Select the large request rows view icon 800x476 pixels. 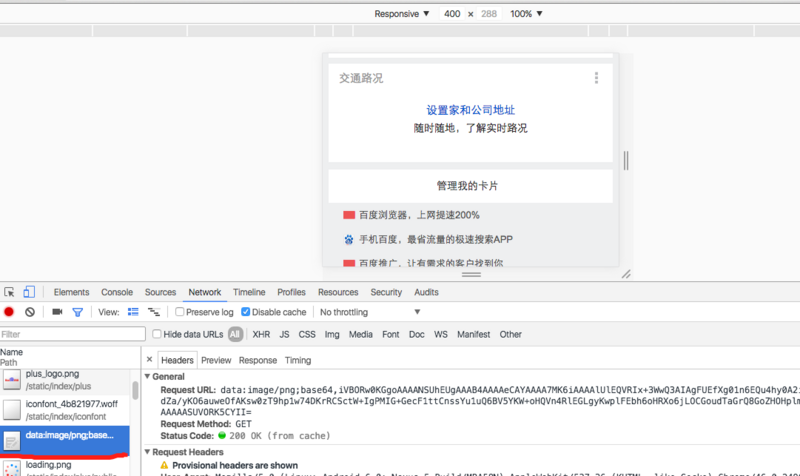click(x=133, y=312)
